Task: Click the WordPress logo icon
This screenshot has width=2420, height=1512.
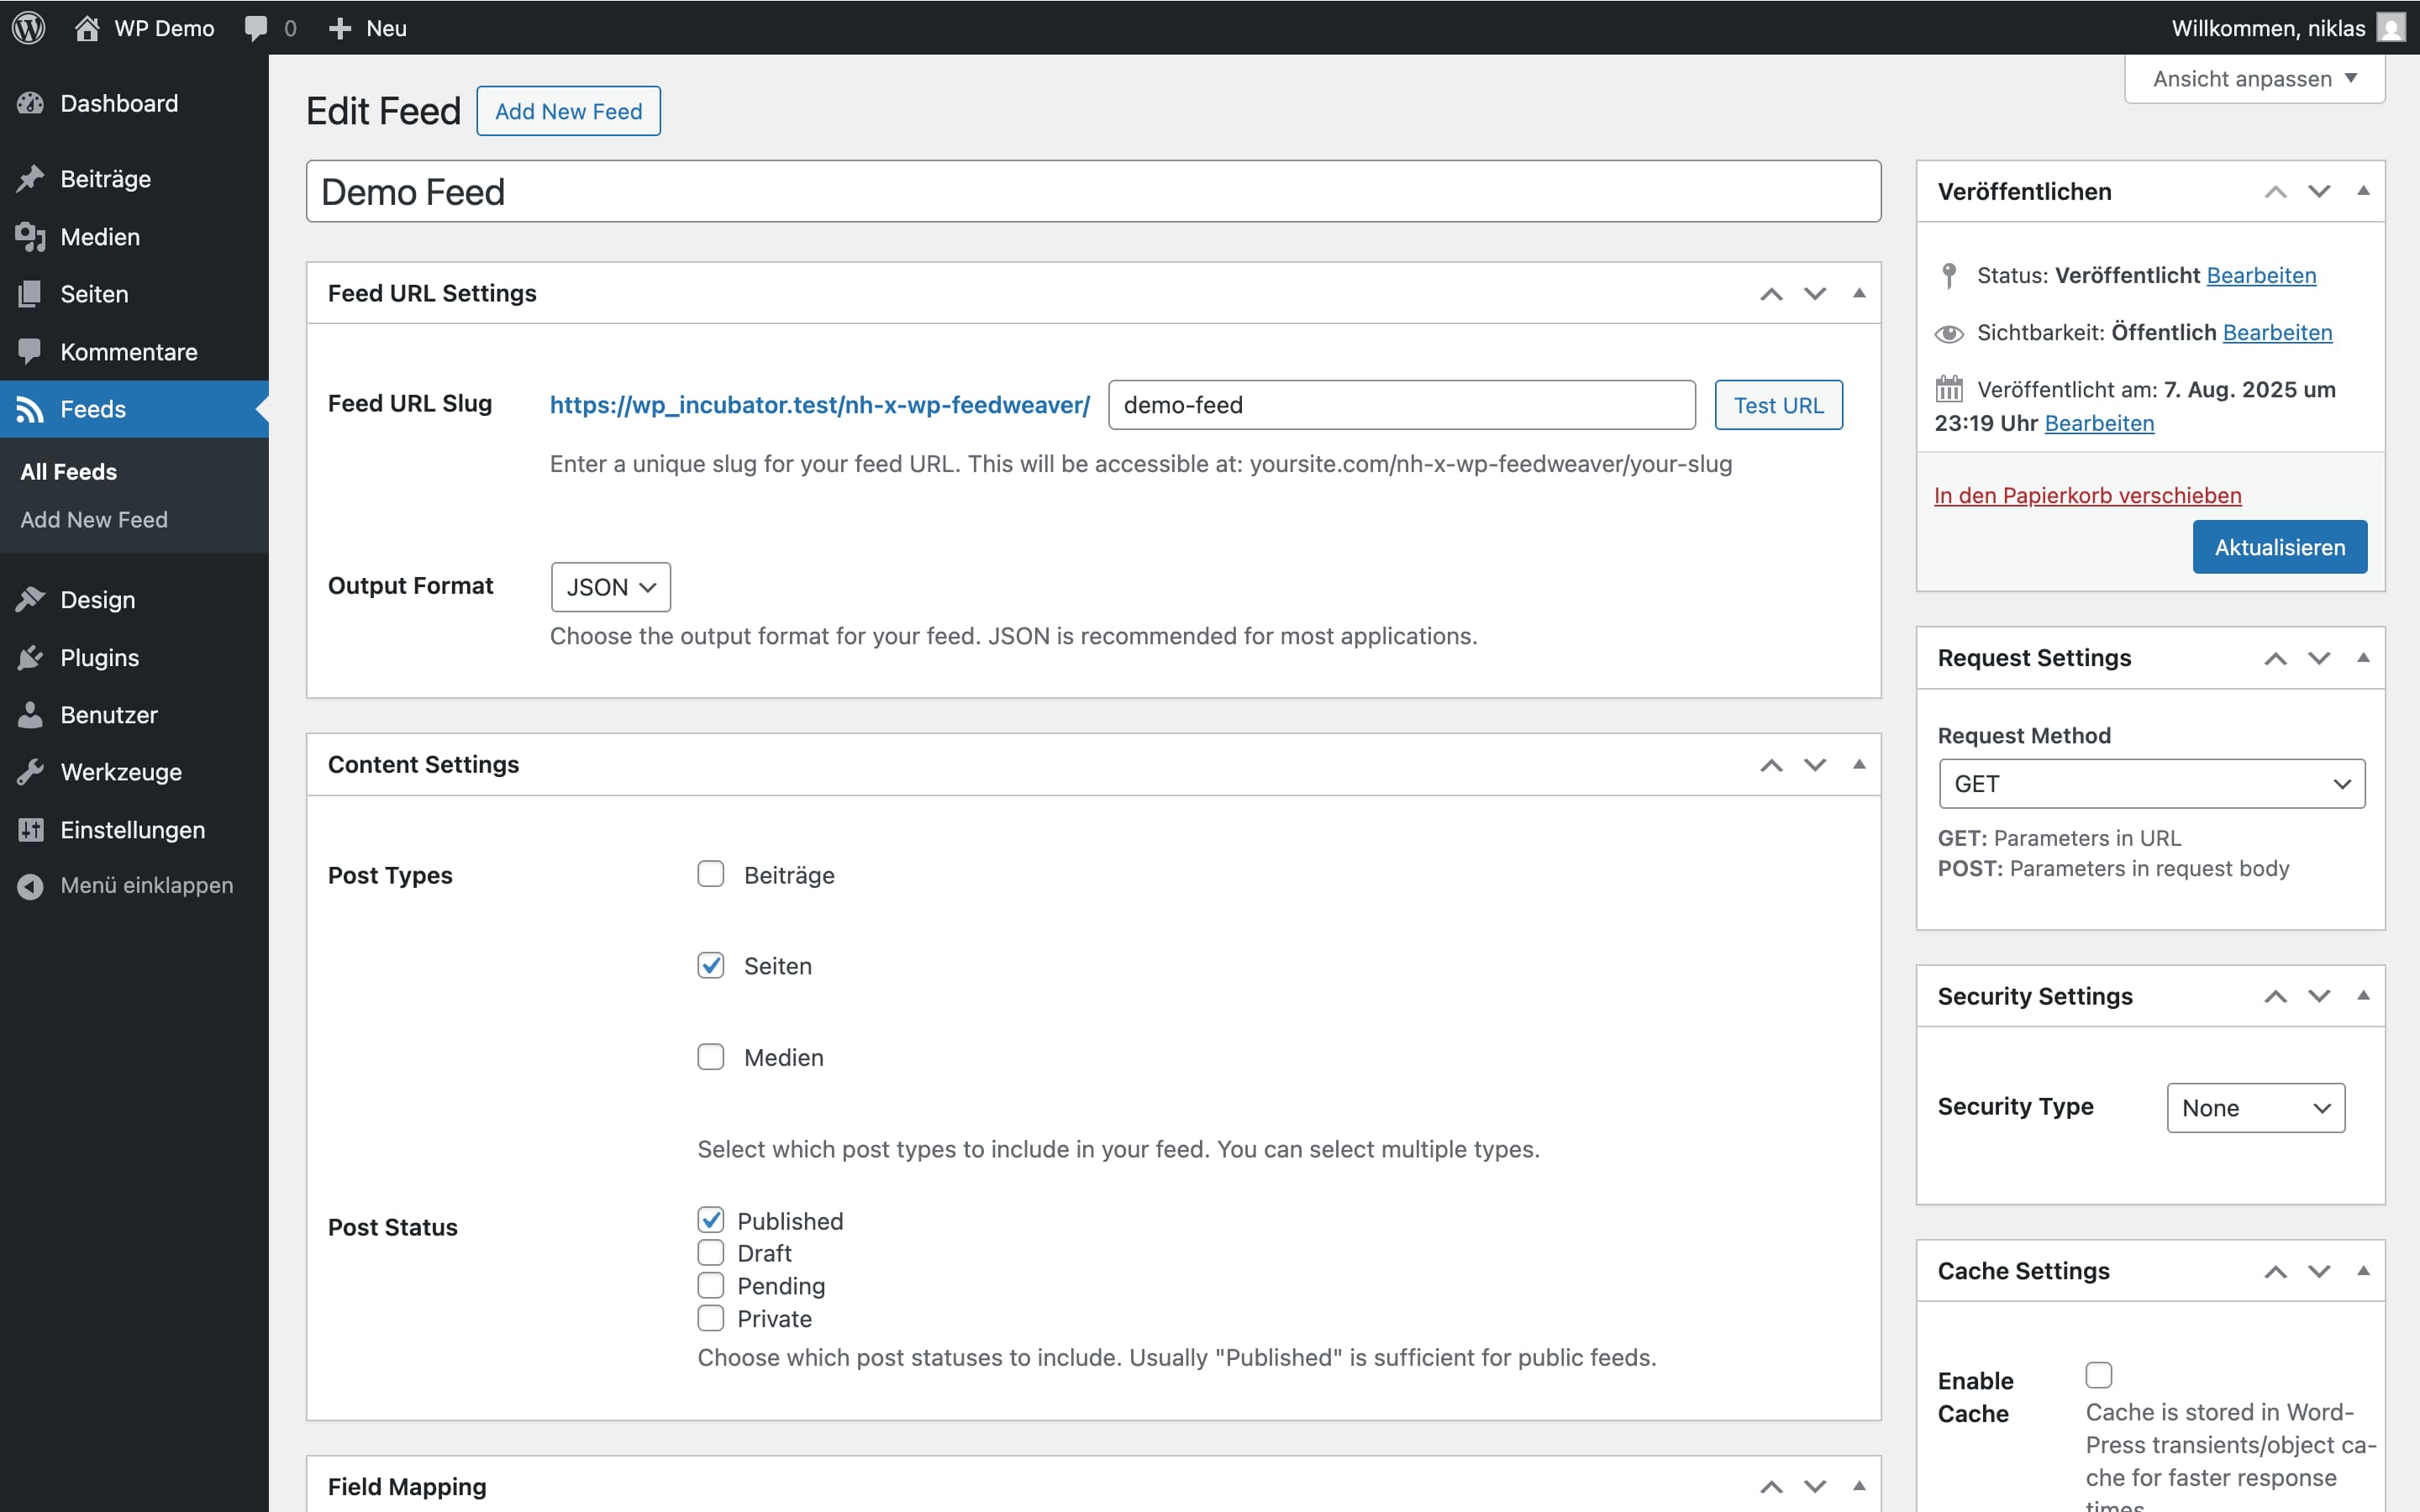Action: click(29, 27)
